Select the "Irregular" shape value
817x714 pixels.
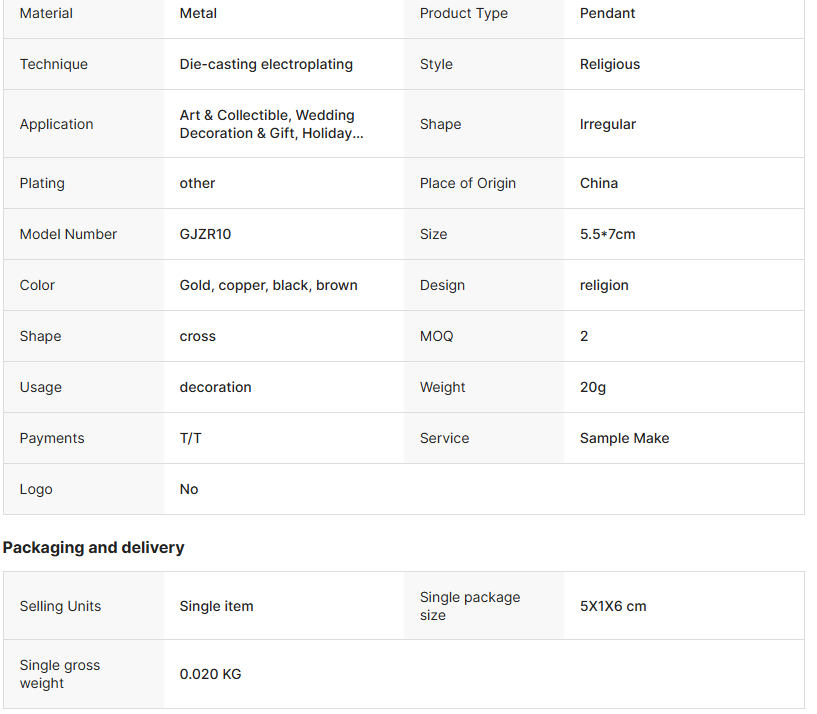[x=608, y=124]
